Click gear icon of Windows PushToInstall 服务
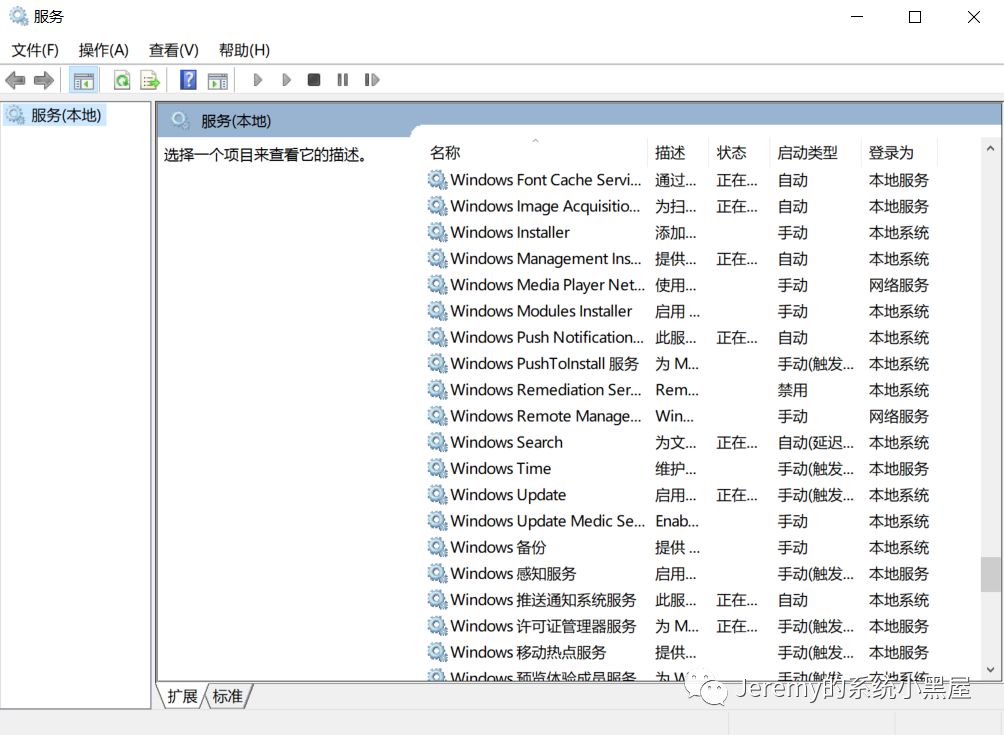Image resolution: width=1004 pixels, height=735 pixels. (x=437, y=363)
